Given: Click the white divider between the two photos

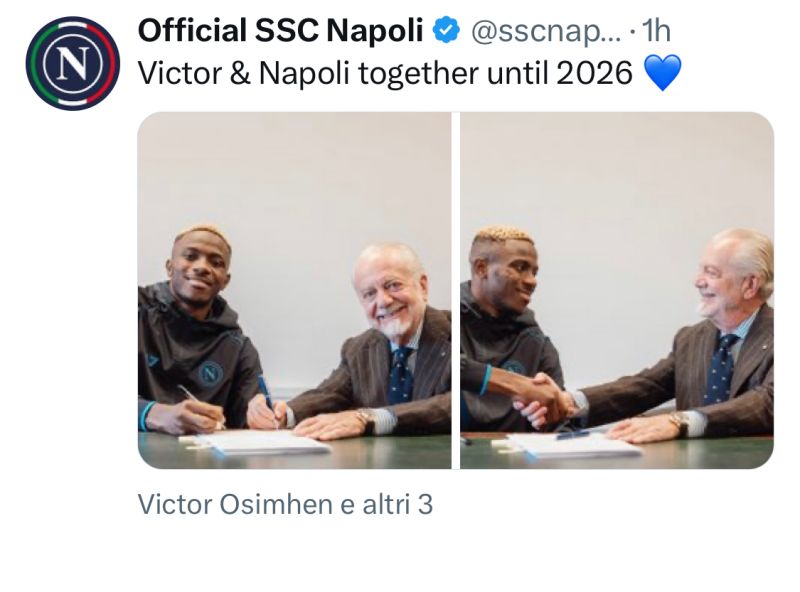Looking at the screenshot, I should click(x=456, y=290).
